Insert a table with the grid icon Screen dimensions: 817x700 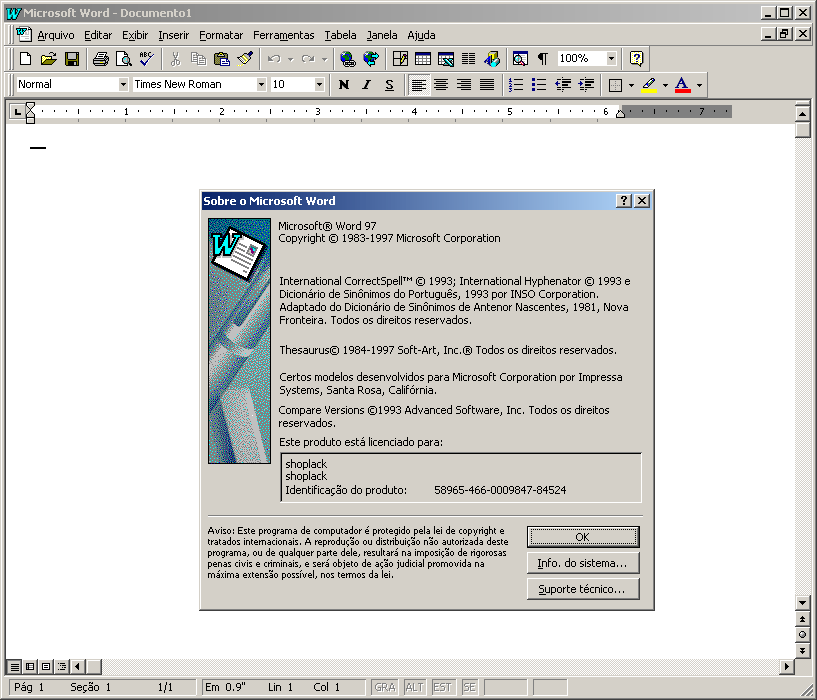pyautogui.click(x=423, y=59)
